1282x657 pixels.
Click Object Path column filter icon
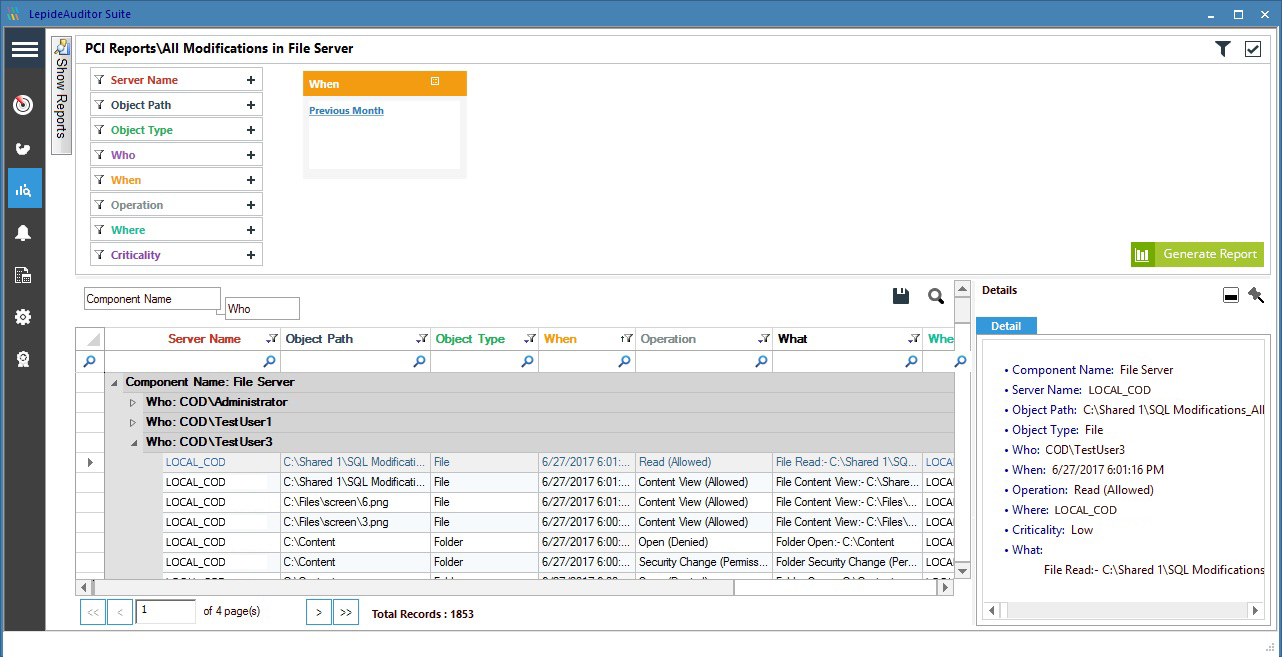point(422,339)
